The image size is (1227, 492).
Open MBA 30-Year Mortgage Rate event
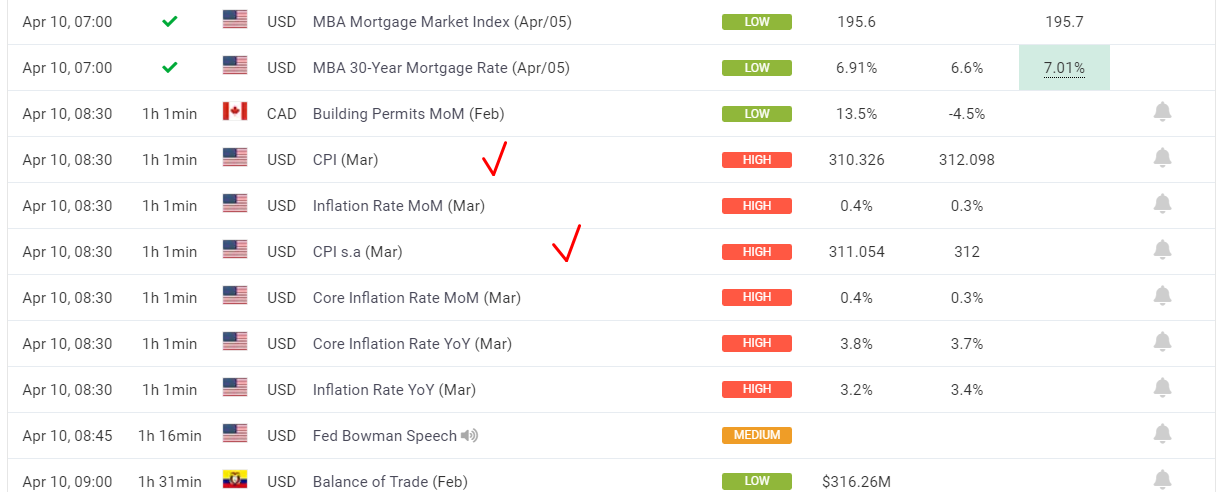[x=441, y=68]
